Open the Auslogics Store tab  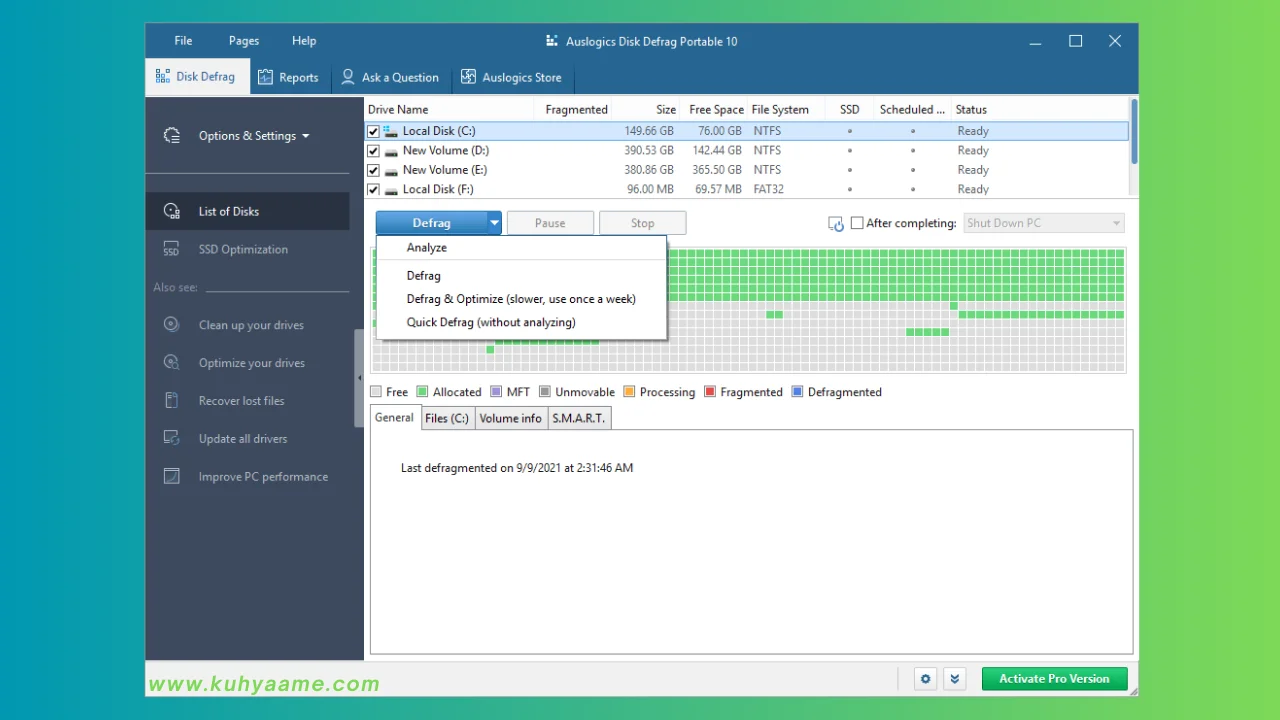coord(511,77)
